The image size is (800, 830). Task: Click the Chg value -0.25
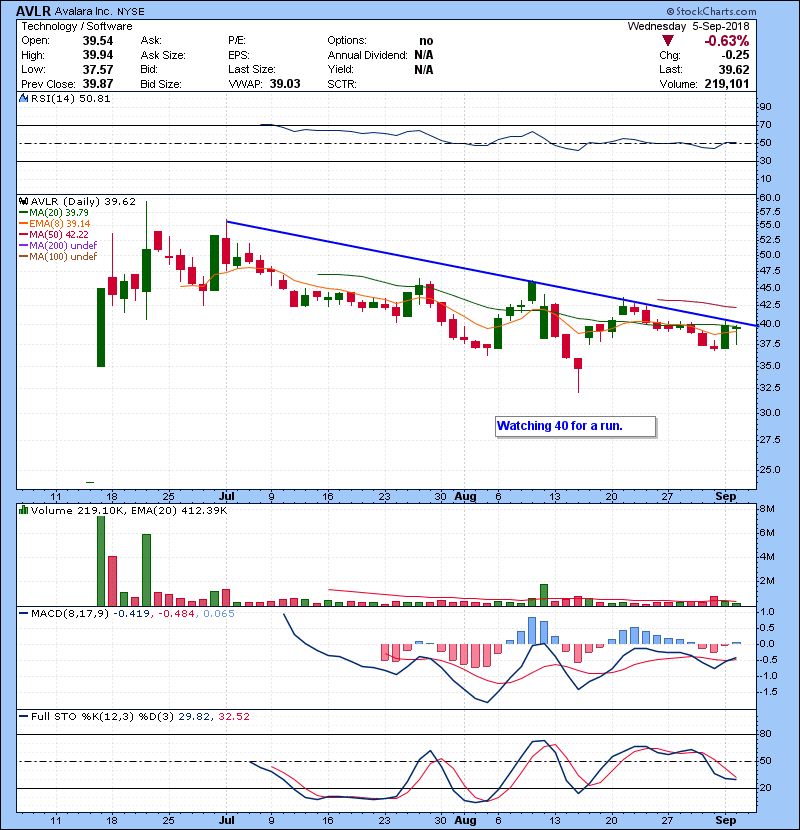tap(735, 55)
